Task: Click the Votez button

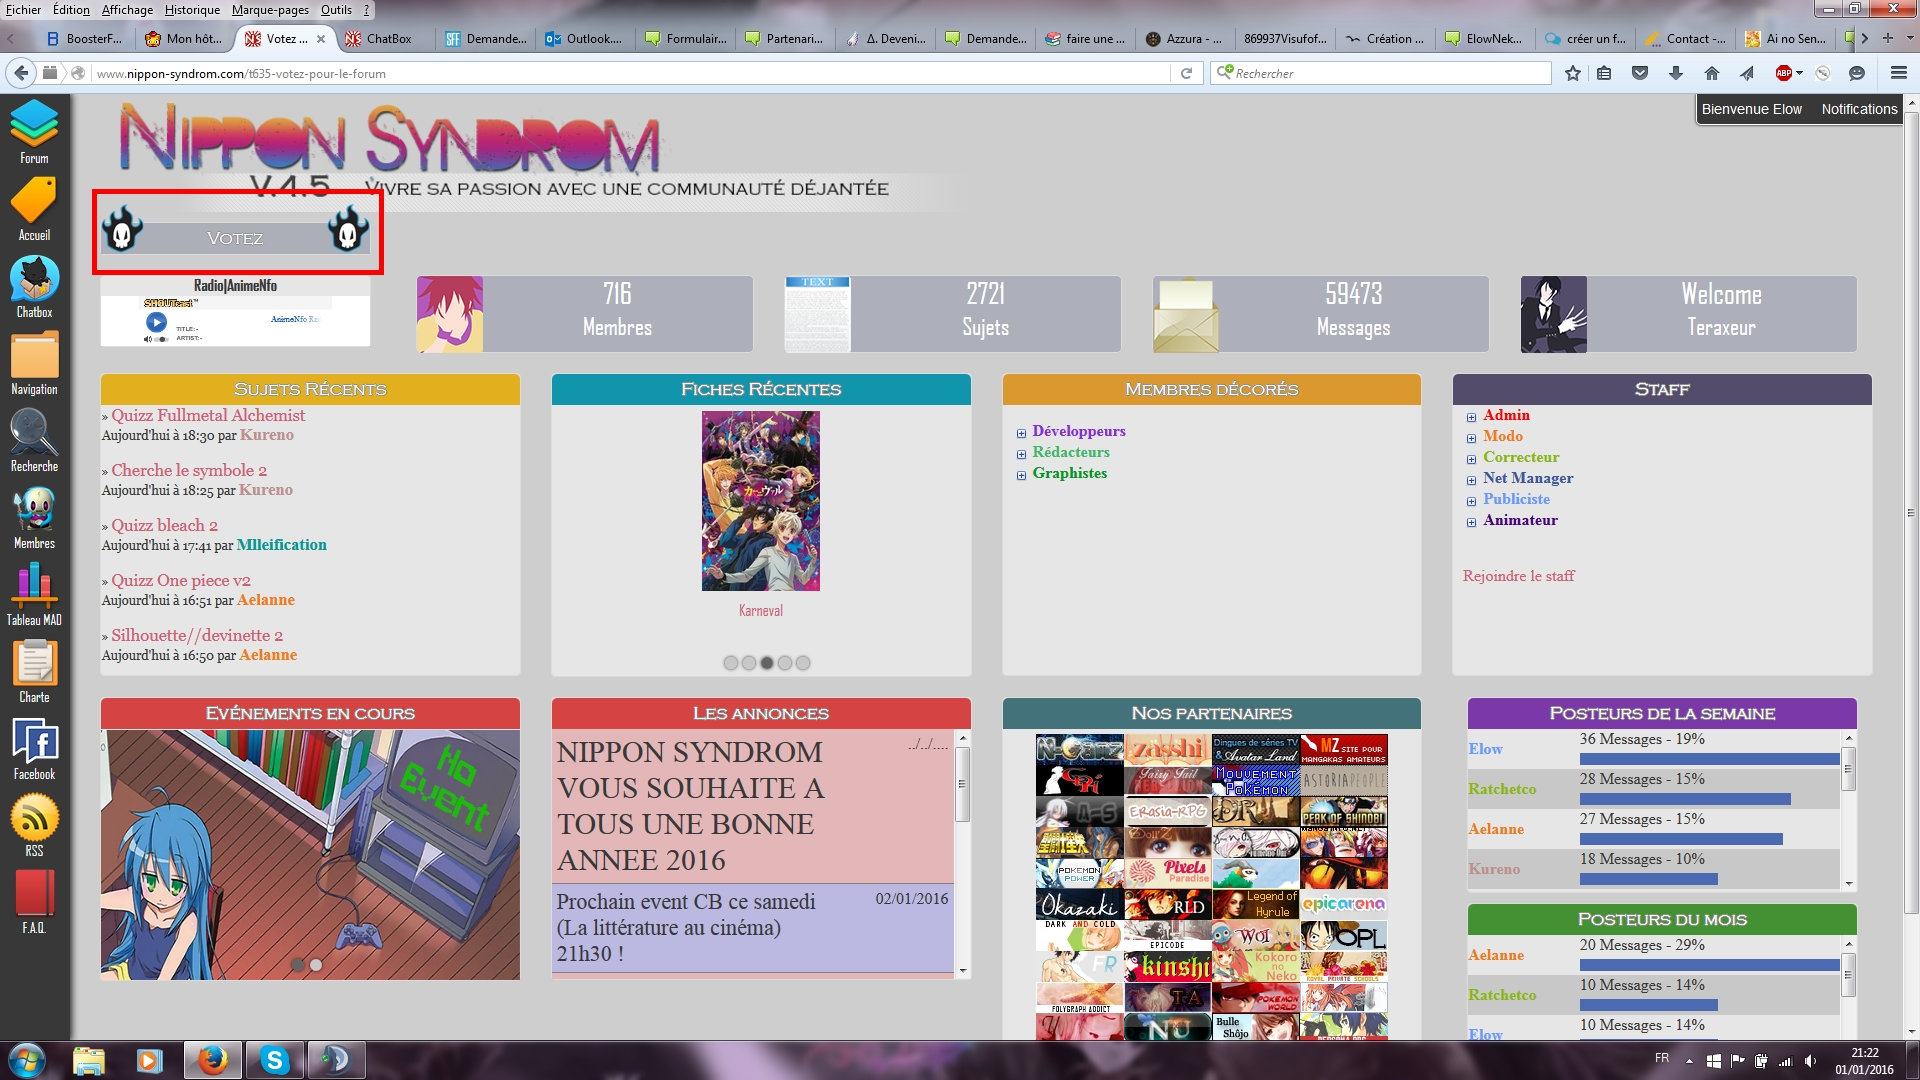Action: pos(235,238)
